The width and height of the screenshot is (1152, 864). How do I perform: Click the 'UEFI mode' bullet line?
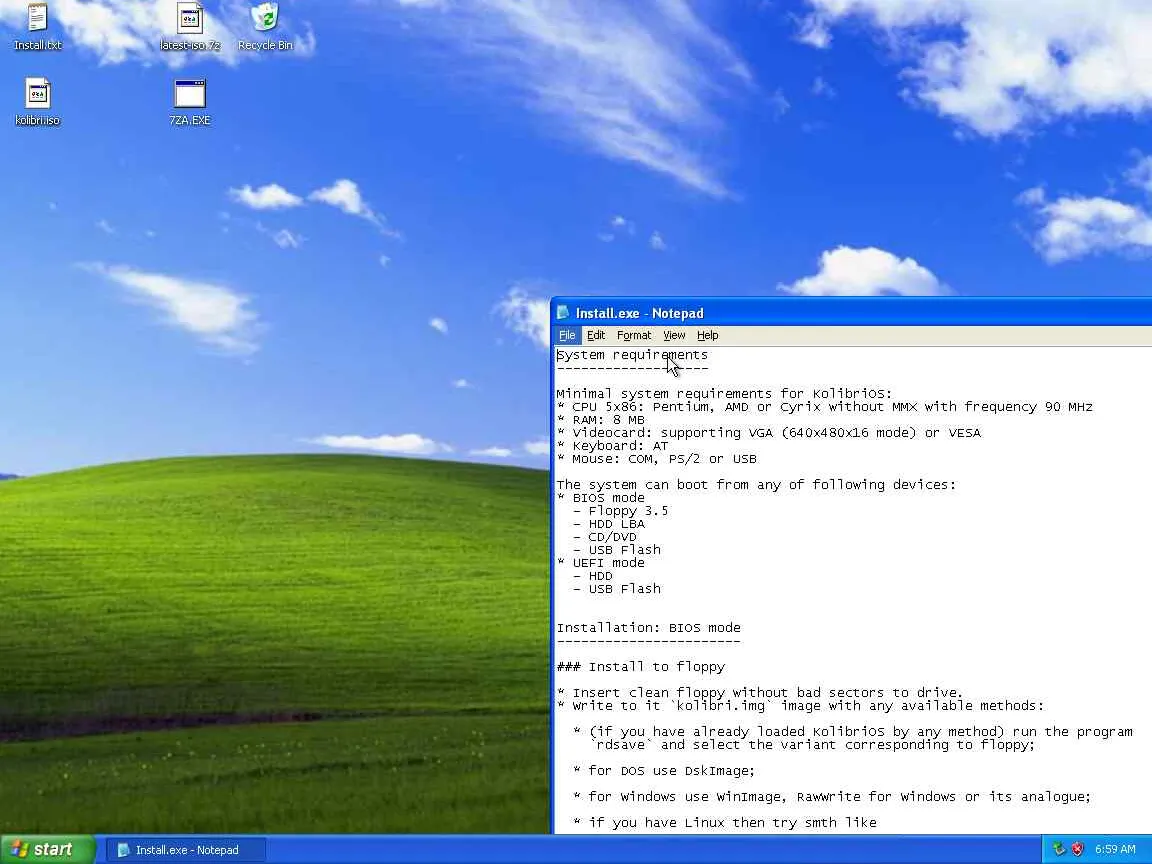[x=600, y=564]
